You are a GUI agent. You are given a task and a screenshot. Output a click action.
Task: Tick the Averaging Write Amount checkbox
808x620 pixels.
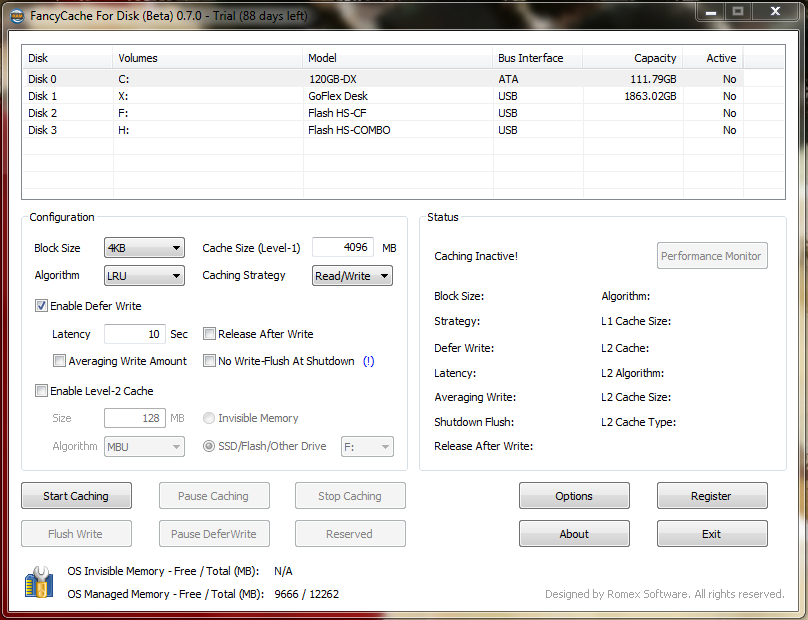[60, 361]
